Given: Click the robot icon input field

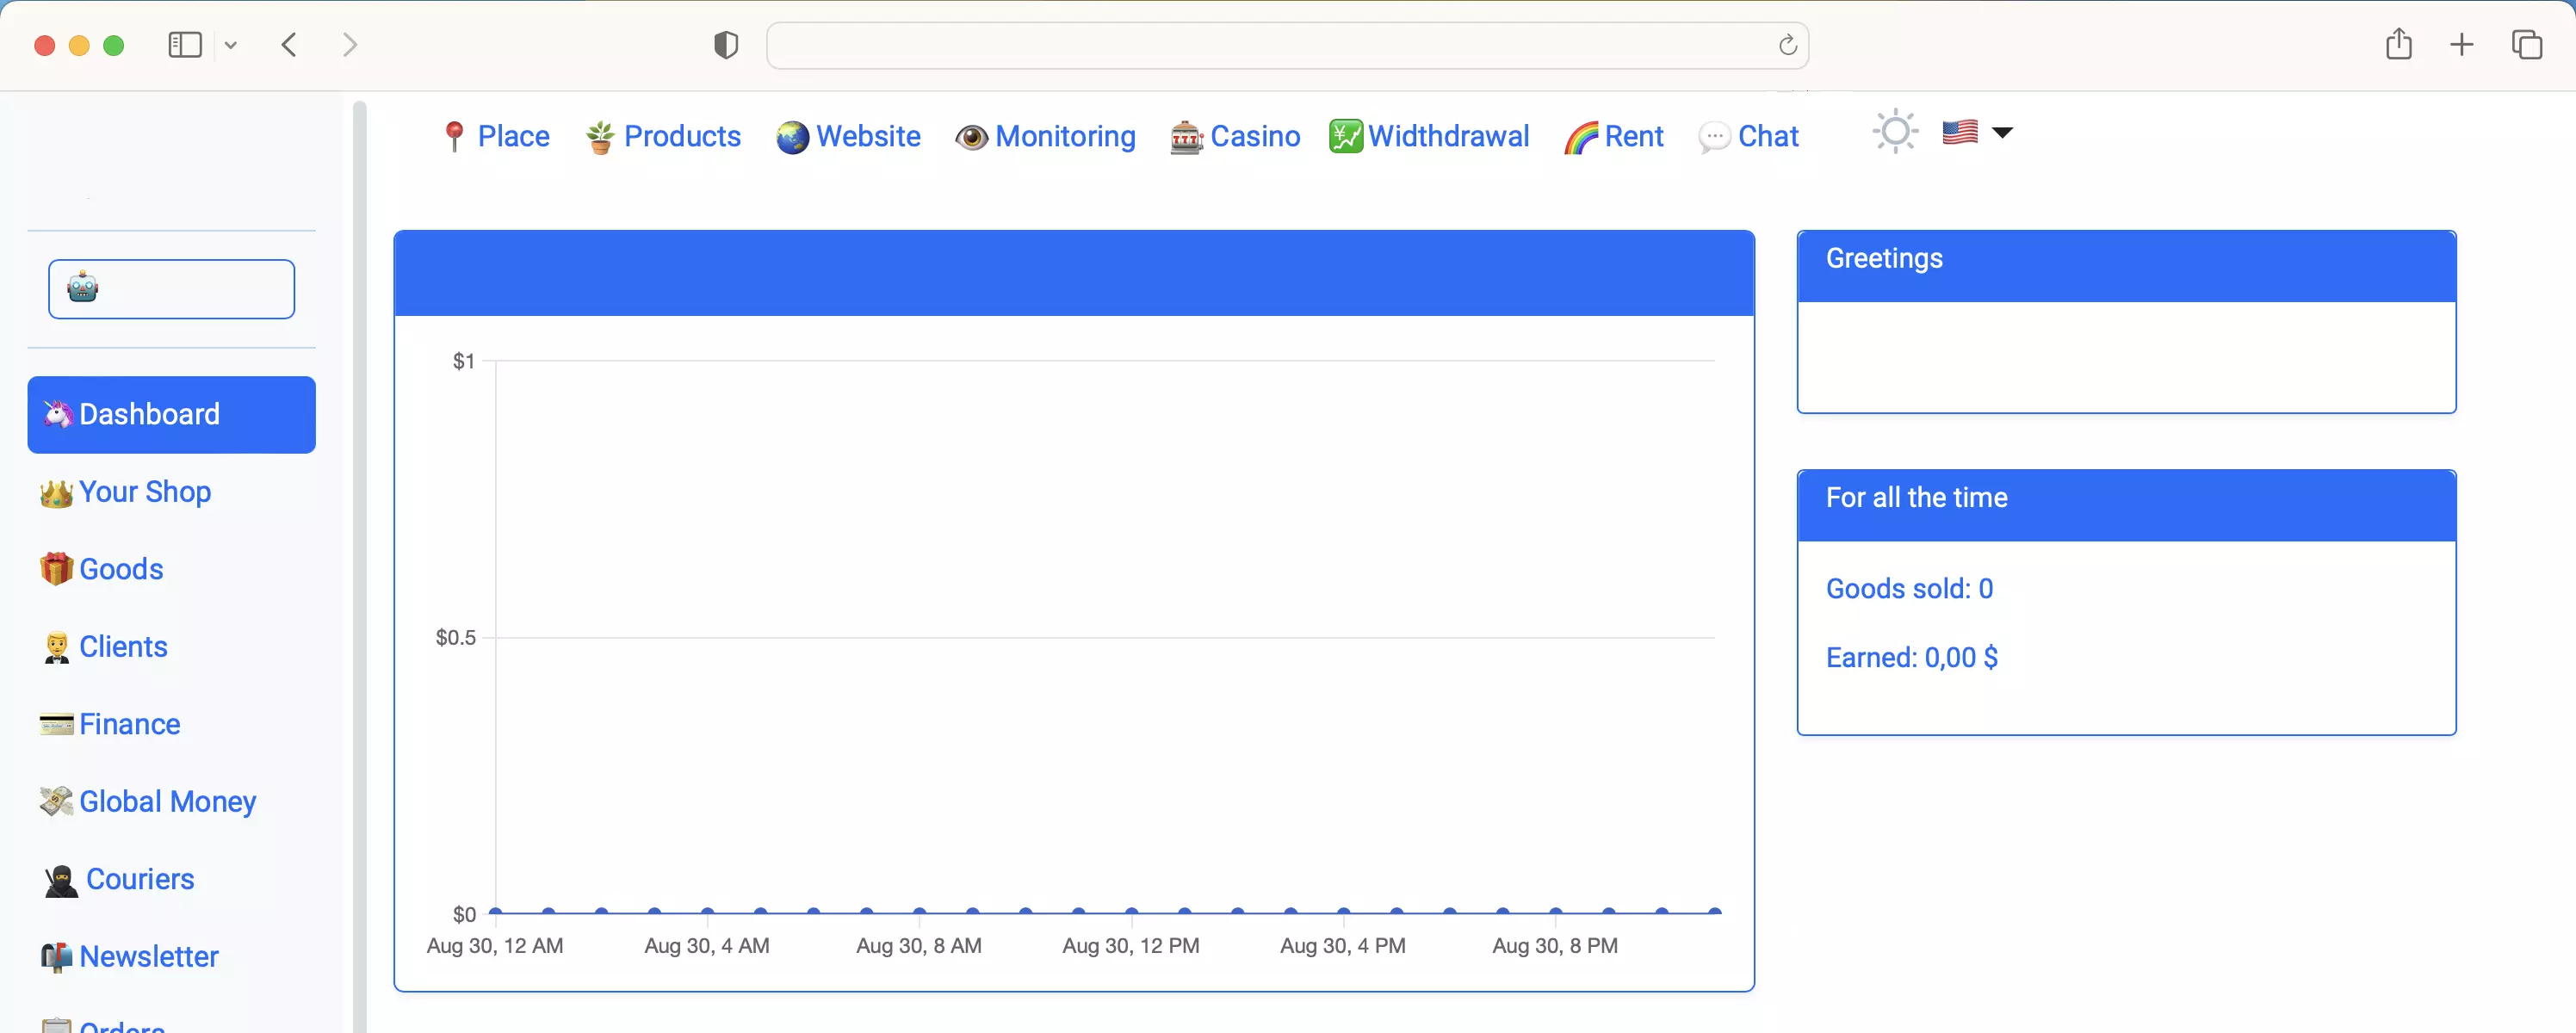Looking at the screenshot, I should [x=172, y=289].
